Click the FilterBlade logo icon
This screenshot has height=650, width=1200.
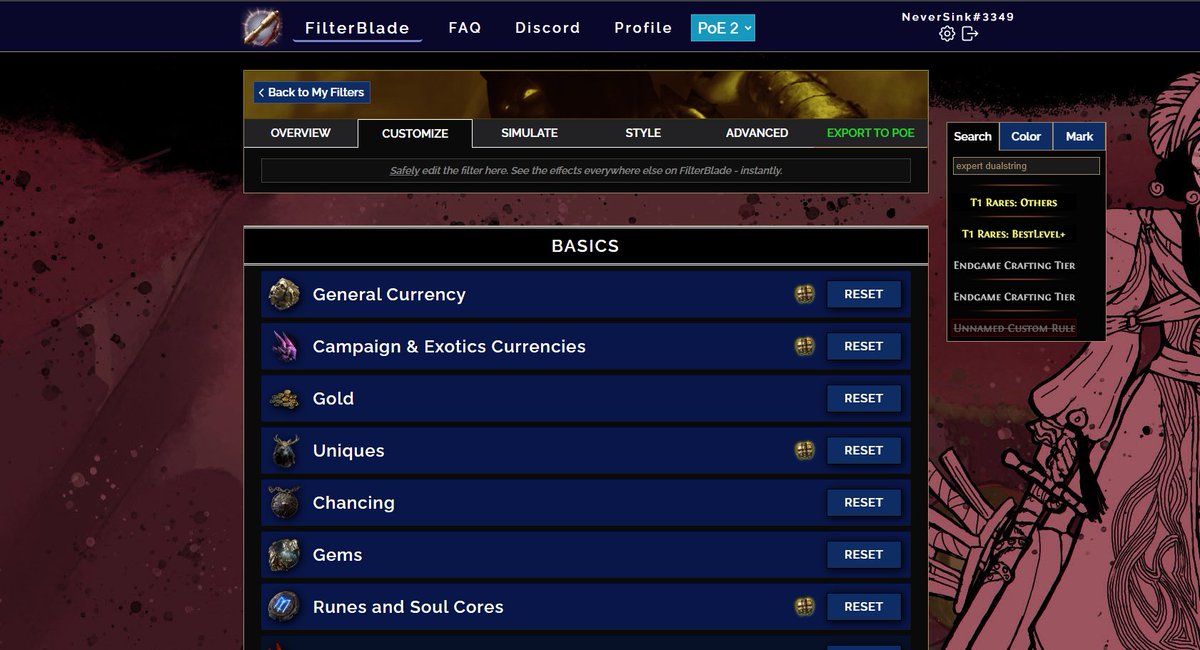(262, 27)
